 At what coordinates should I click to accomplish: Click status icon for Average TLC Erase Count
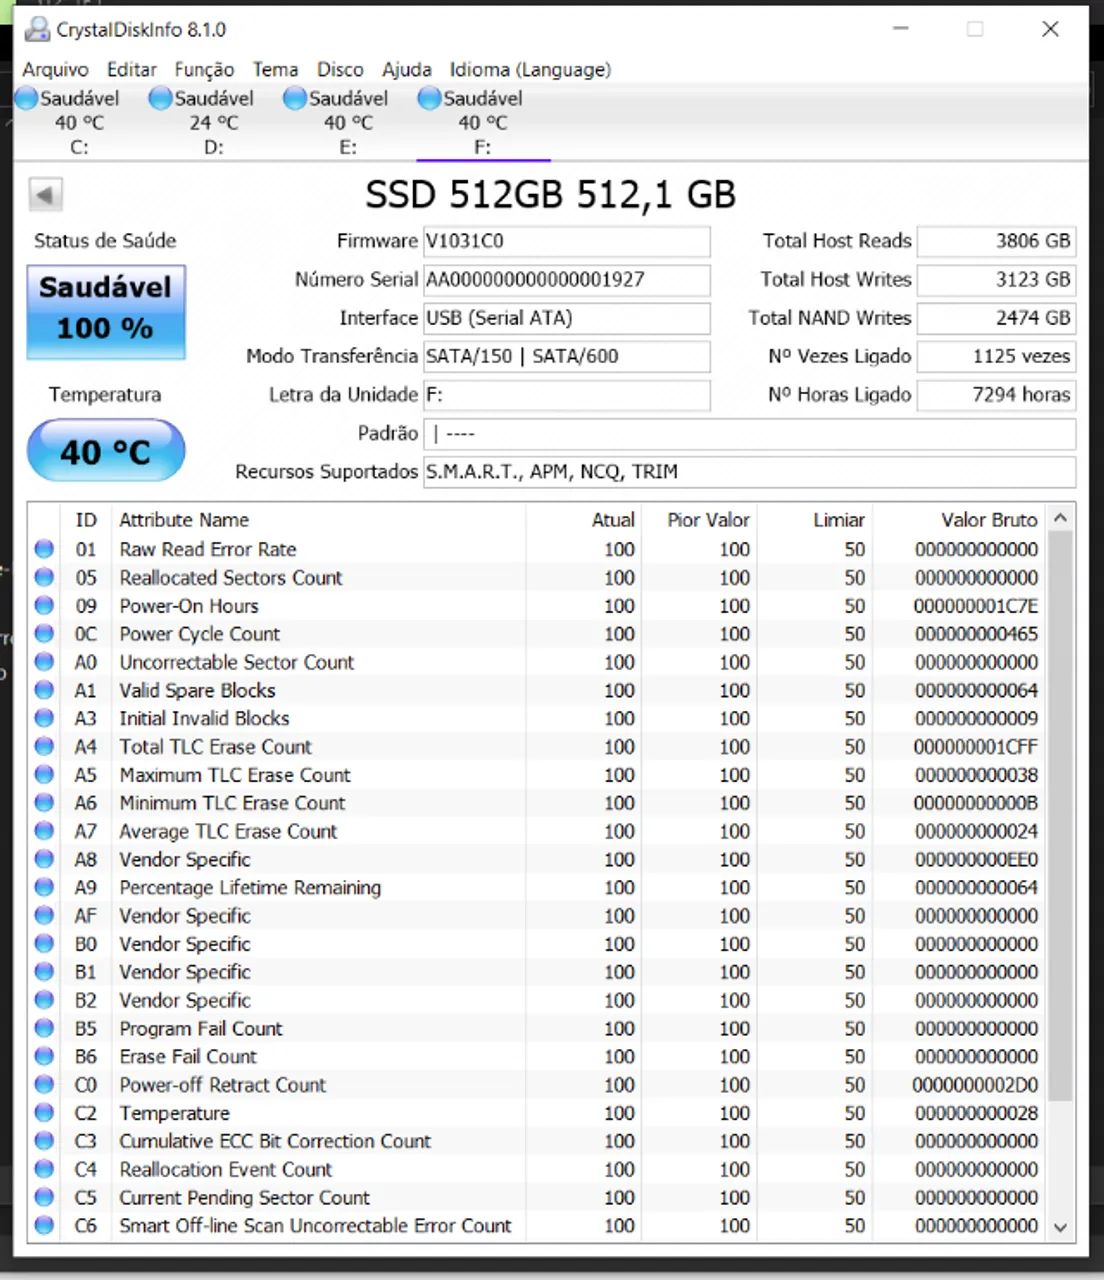[x=44, y=831]
